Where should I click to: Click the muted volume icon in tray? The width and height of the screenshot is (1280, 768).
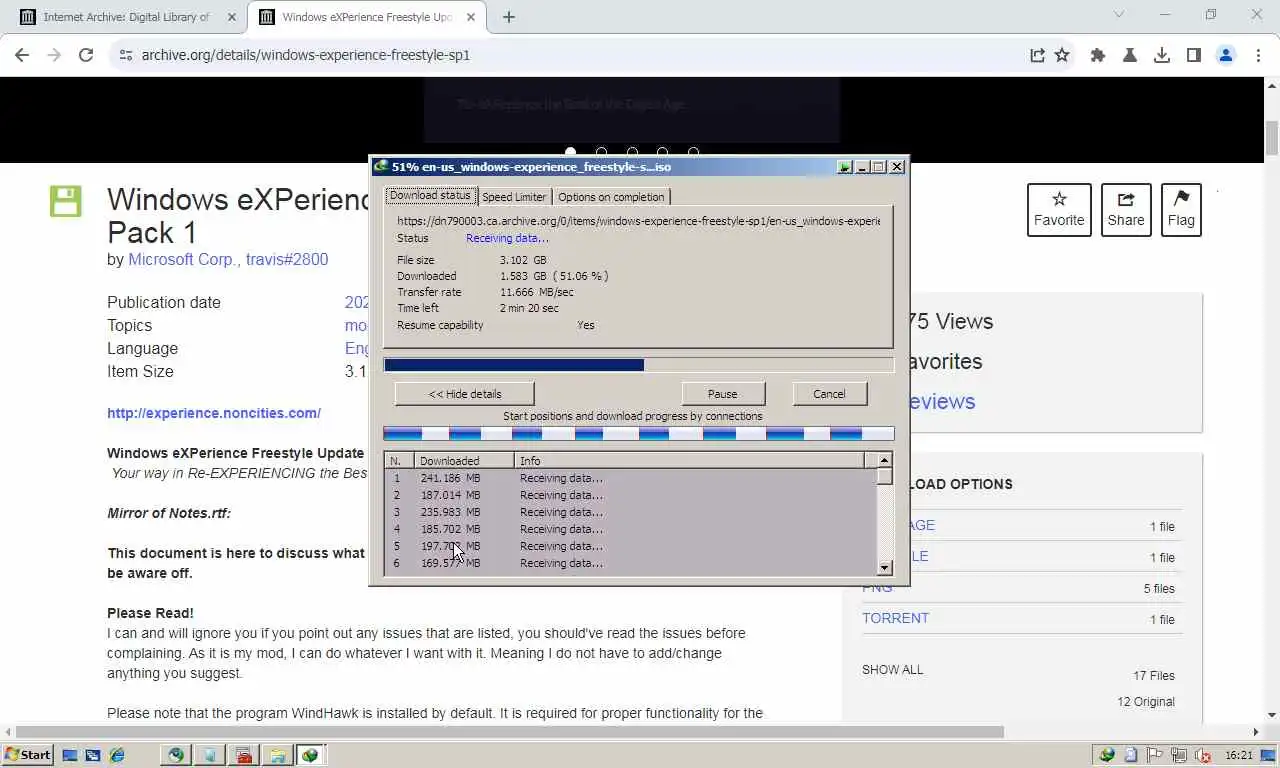(1203, 755)
